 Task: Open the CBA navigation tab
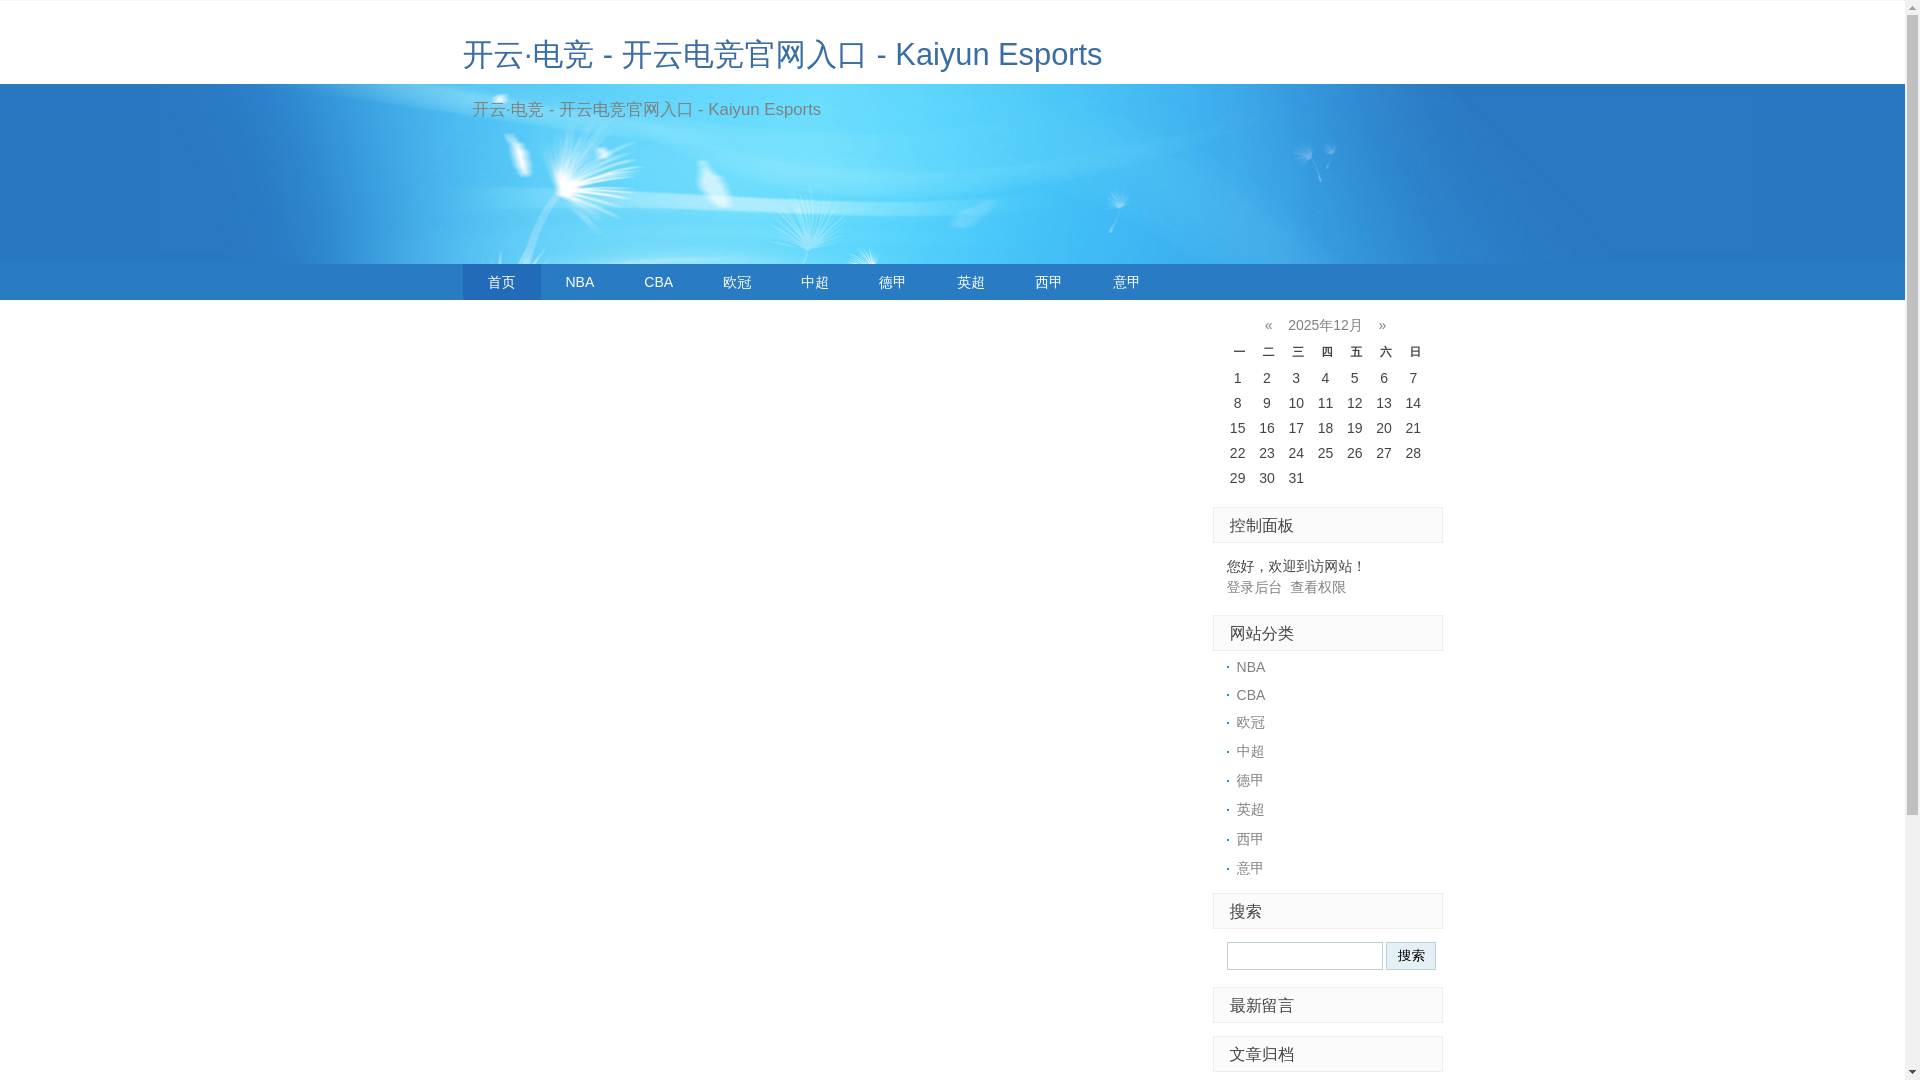(658, 282)
